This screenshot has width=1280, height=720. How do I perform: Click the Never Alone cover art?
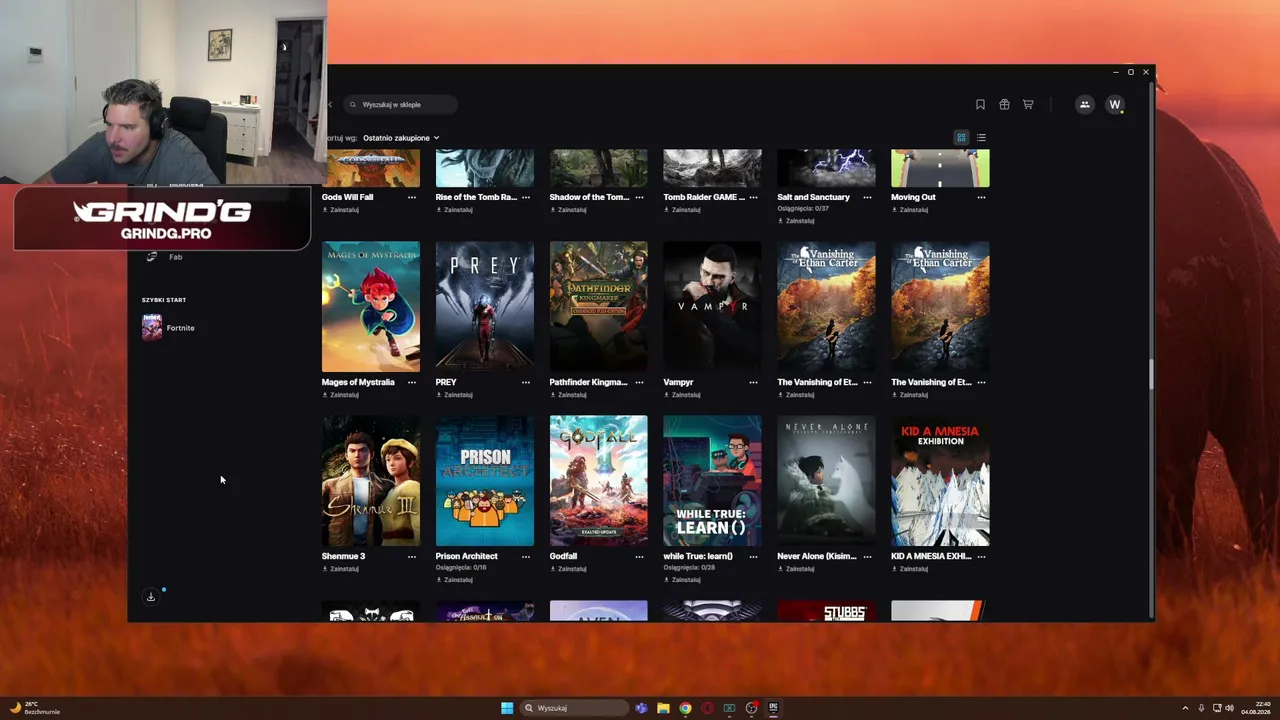pyautogui.click(x=827, y=481)
